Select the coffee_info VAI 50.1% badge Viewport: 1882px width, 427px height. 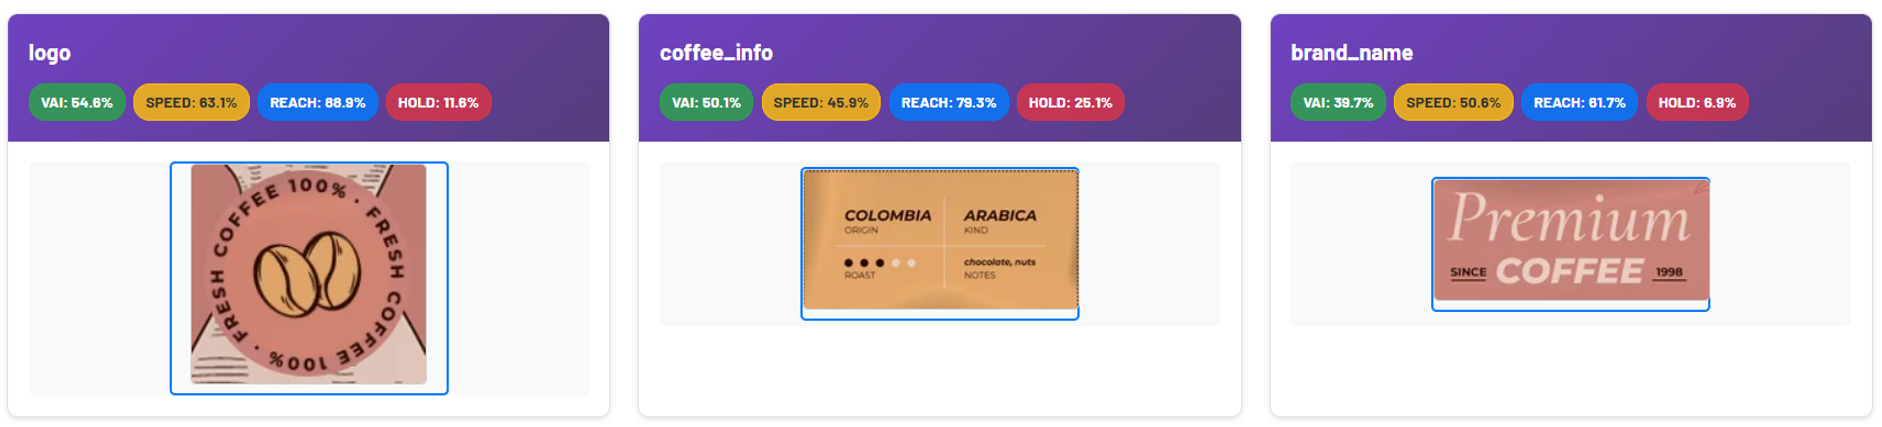coord(706,102)
